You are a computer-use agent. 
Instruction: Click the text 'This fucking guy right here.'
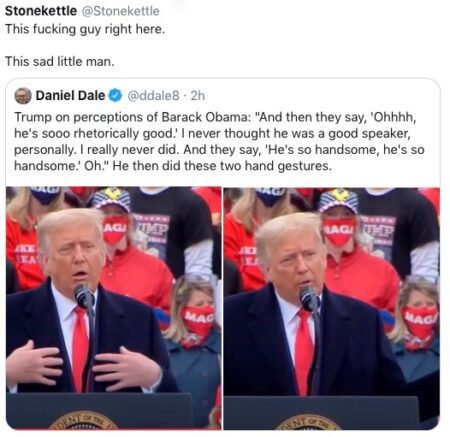tap(85, 29)
